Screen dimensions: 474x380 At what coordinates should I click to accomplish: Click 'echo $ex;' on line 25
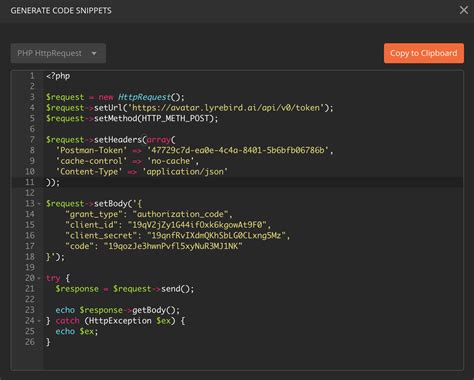pos(77,331)
